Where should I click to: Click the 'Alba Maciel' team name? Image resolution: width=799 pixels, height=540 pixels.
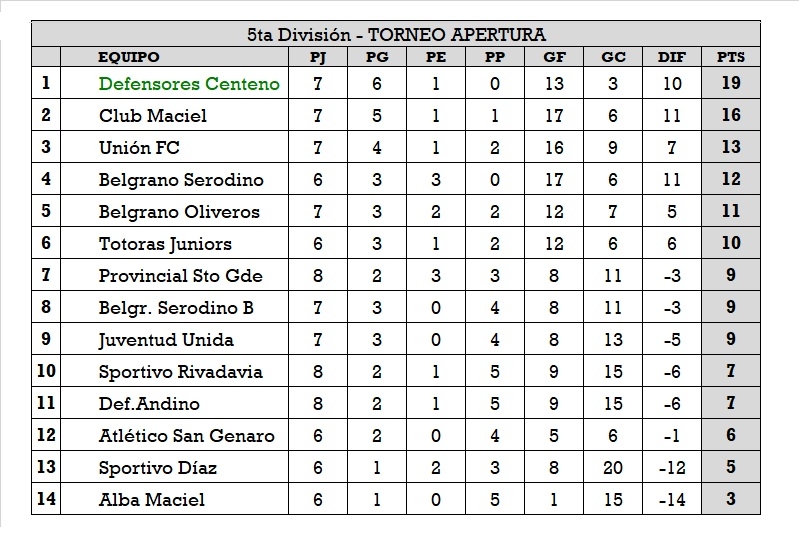(x=152, y=500)
